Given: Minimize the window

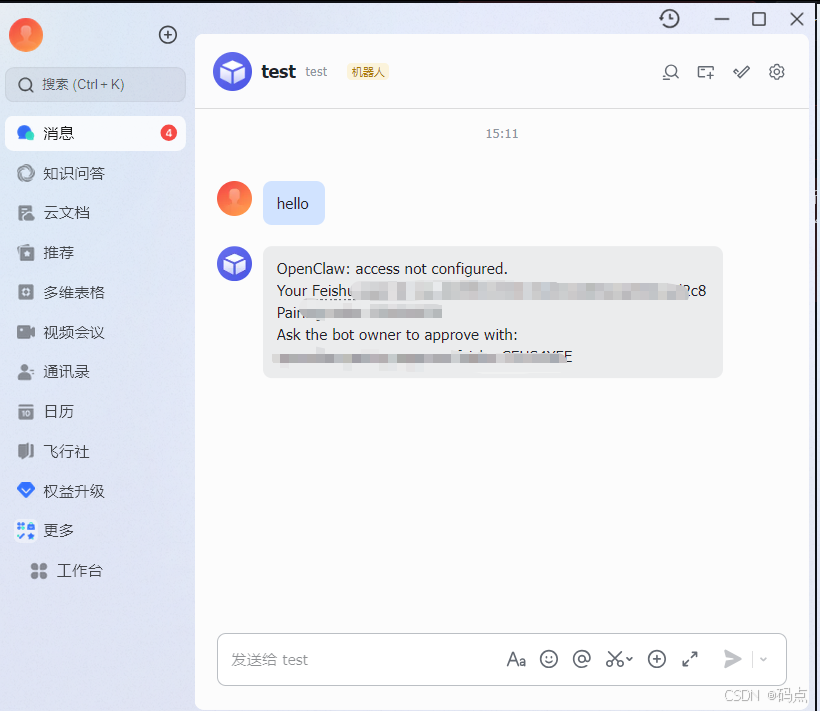Looking at the screenshot, I should pos(722,19).
